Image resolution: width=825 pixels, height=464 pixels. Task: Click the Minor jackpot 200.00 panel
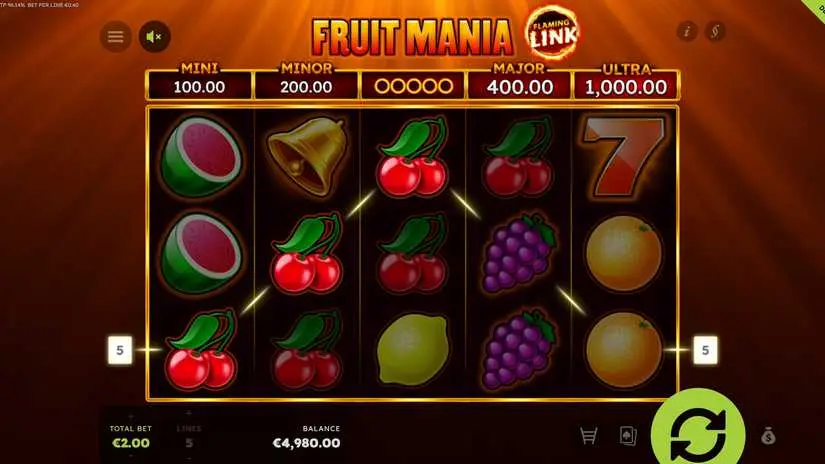point(306,83)
